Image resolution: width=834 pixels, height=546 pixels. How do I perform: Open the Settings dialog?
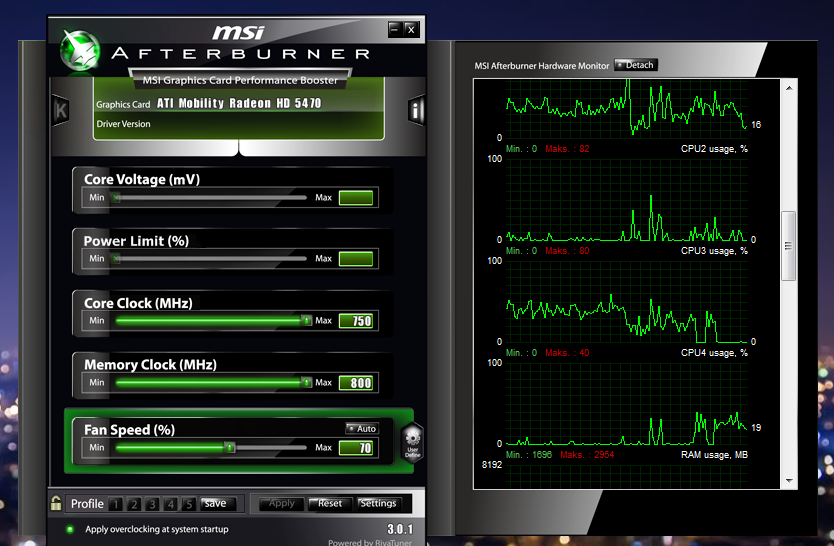click(x=378, y=503)
